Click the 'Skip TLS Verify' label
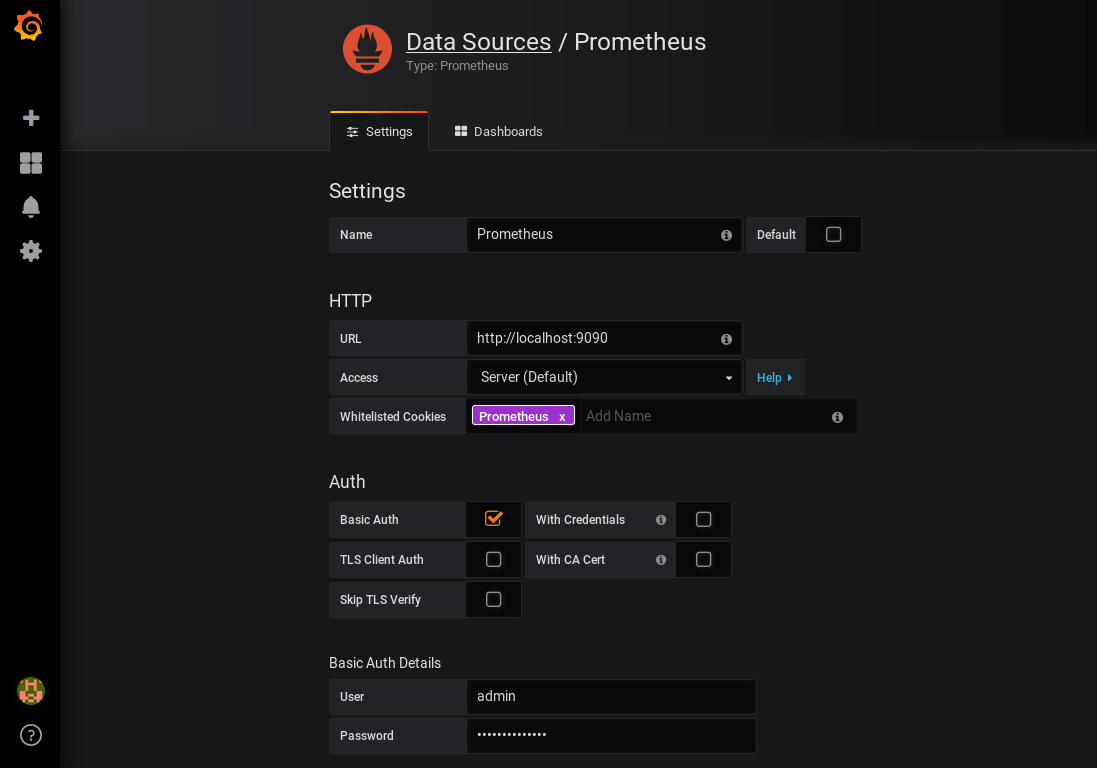This screenshot has height=768, width=1097. 380,600
